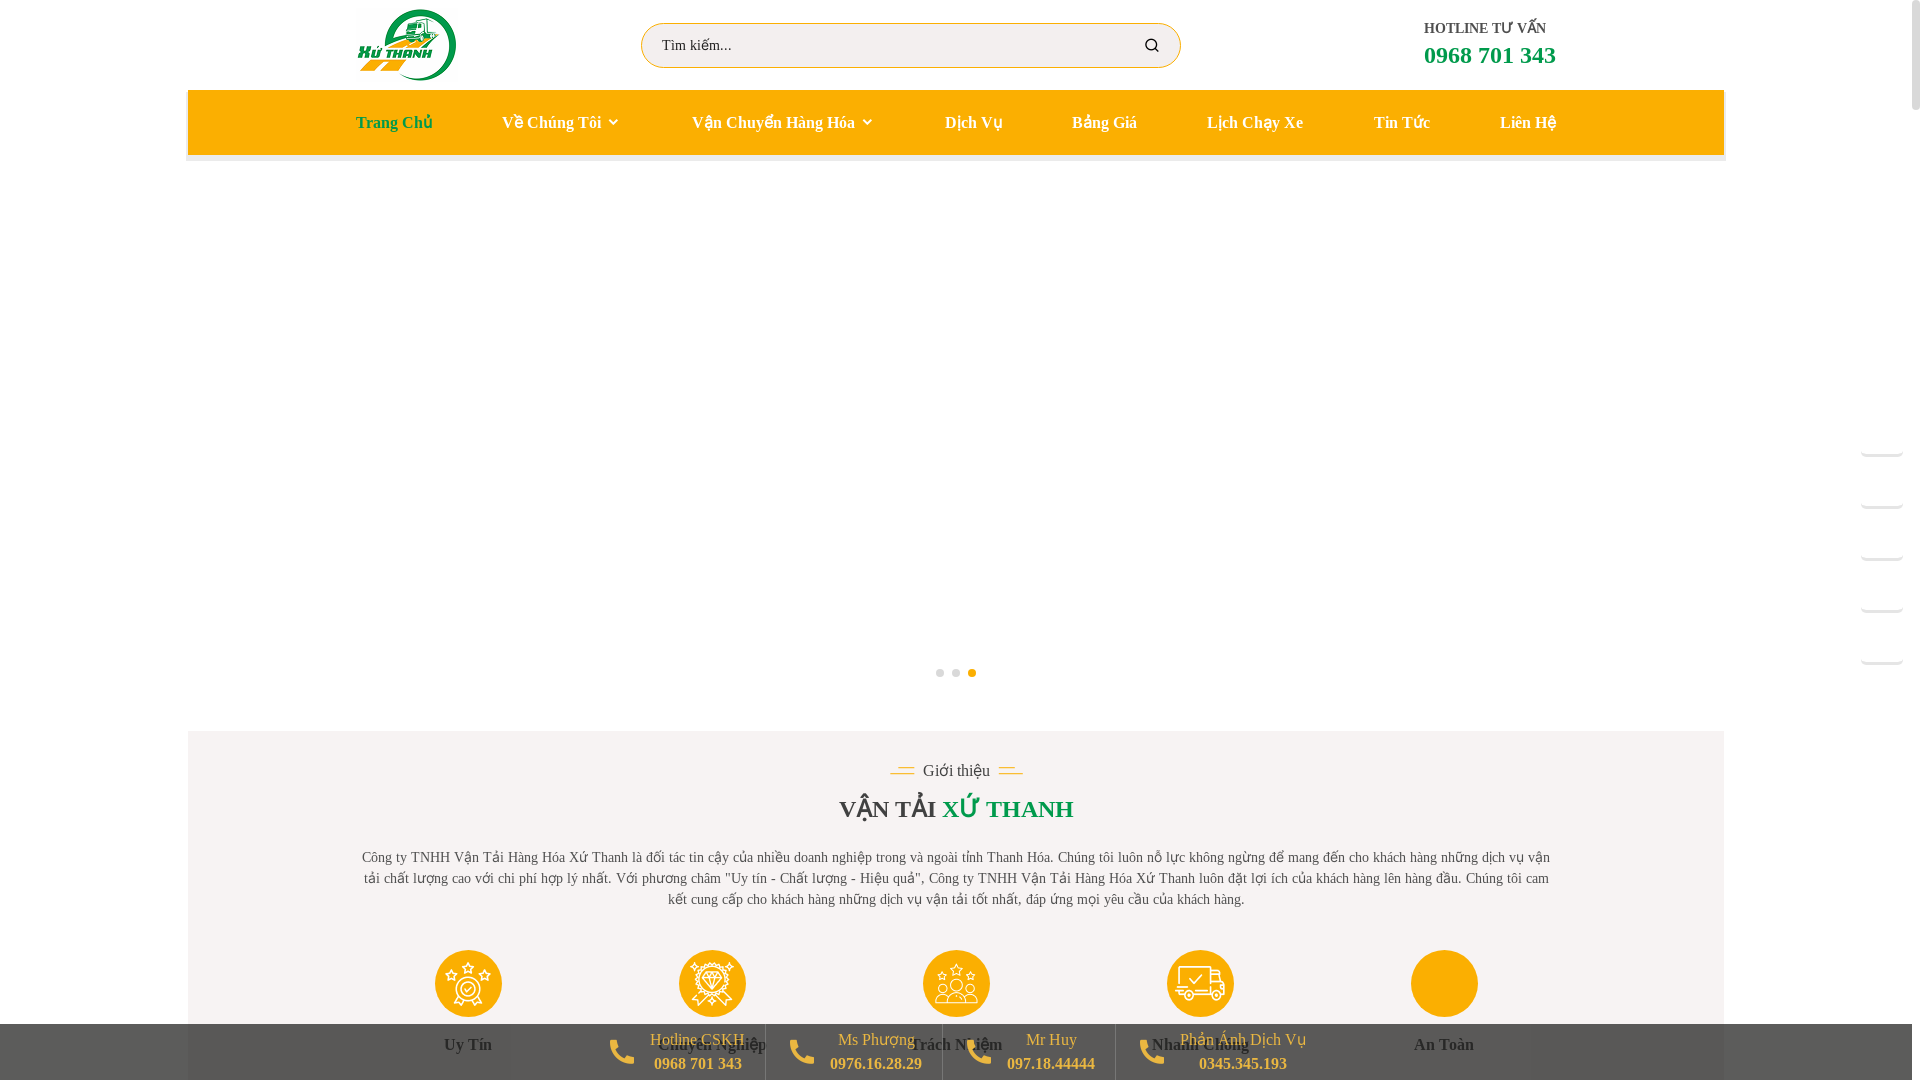This screenshot has height=1080, width=1920.
Task: Open the Trang Chủ menu item
Action: click(x=394, y=122)
